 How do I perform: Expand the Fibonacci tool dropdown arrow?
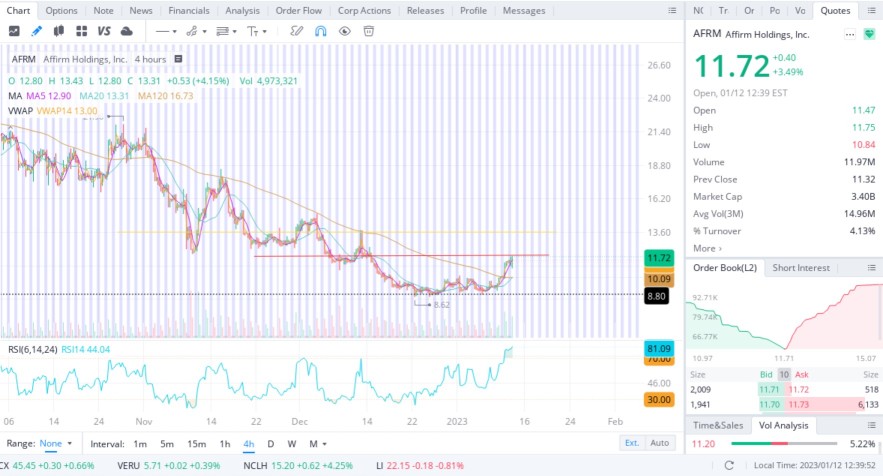click(x=234, y=32)
